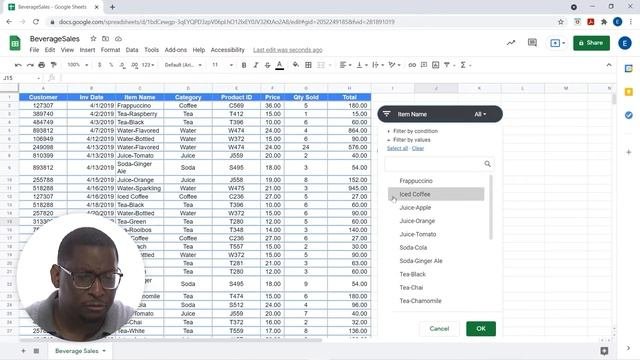
Task: Click OK in filter panel
Action: 481,329
